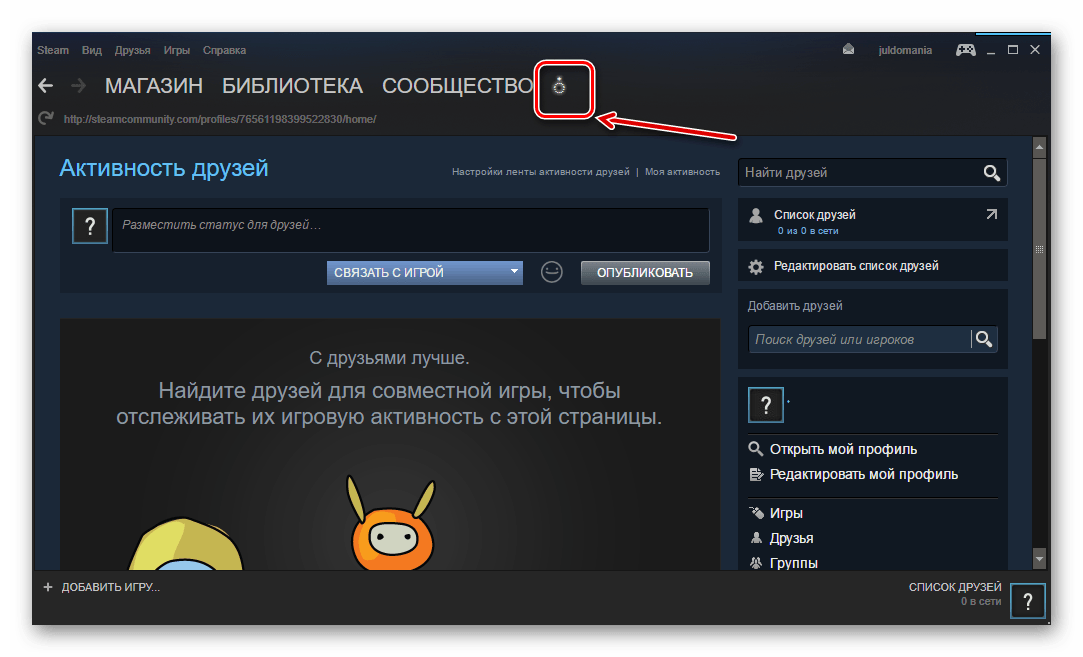This screenshot has height=657, width=1083.
Task: Expand the СВЯЗАТЬ С ИГРОЙ dropdown
Action: coord(425,272)
